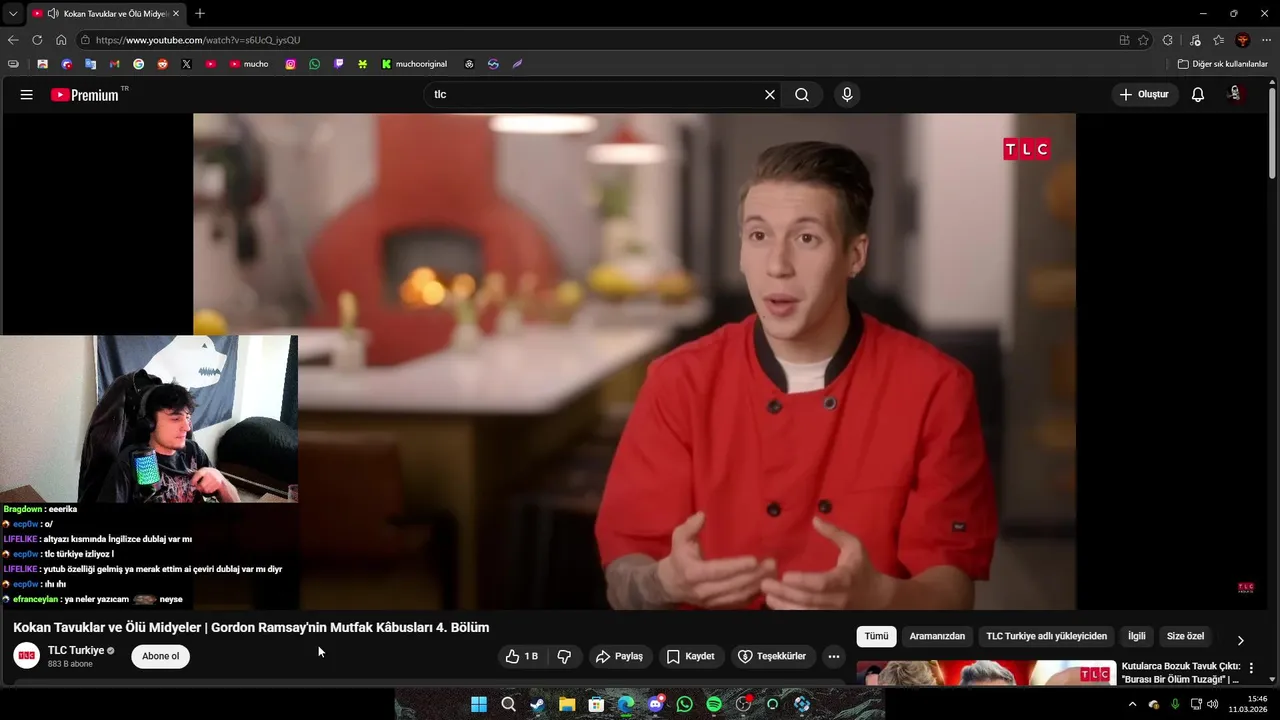1280x720 pixels.
Task: Open Instagram bookmark in bookmarks bar
Action: (291, 64)
